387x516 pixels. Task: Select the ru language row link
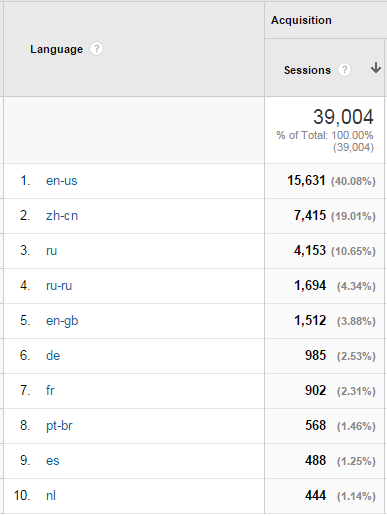coord(51,251)
